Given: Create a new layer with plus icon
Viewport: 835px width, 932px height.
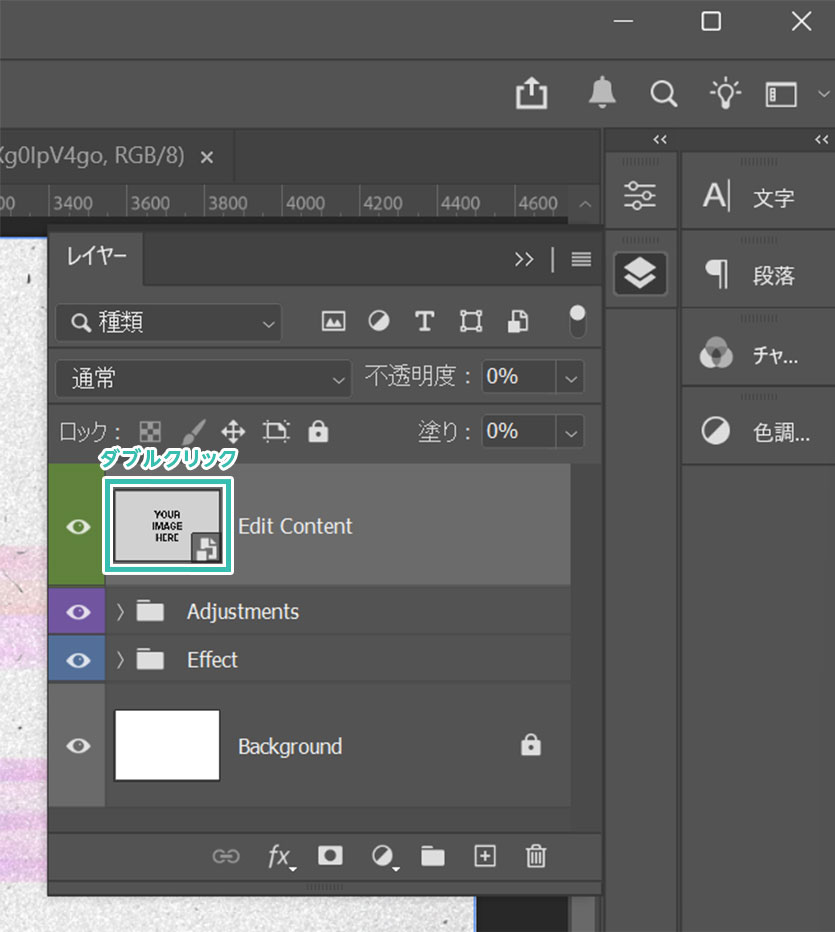Looking at the screenshot, I should pyautogui.click(x=485, y=856).
